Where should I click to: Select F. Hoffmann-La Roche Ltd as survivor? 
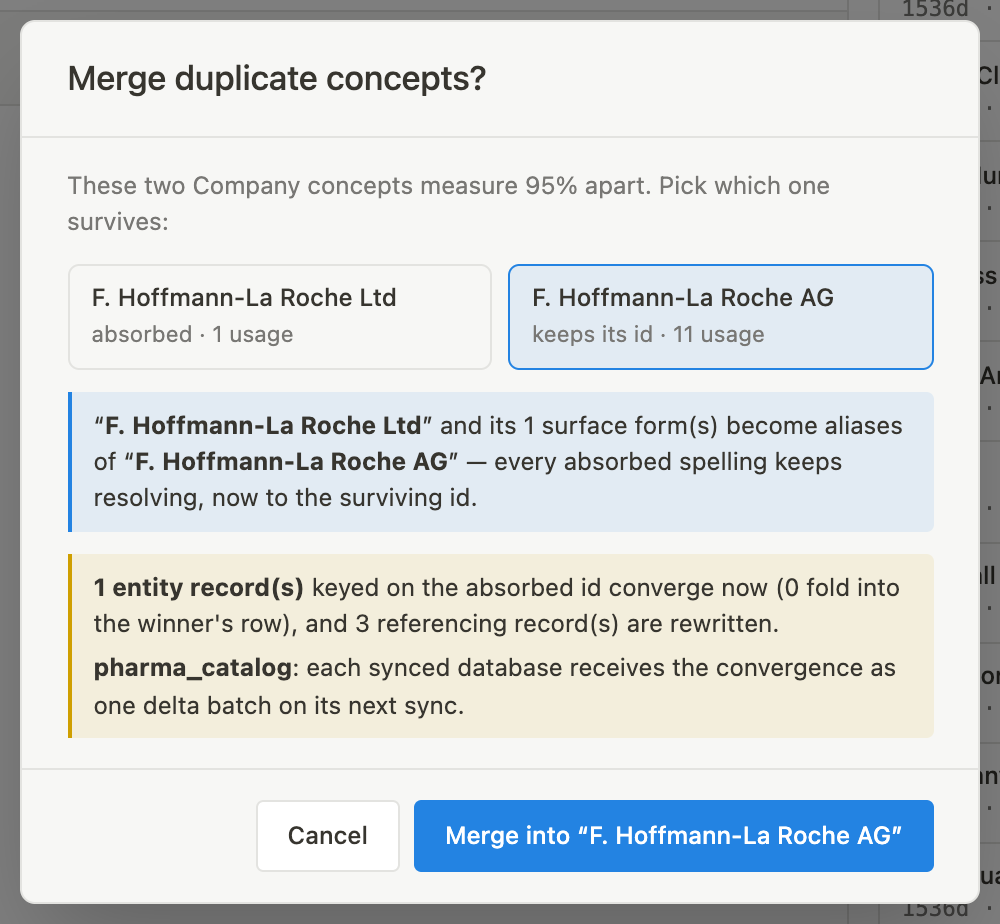[x=279, y=316]
